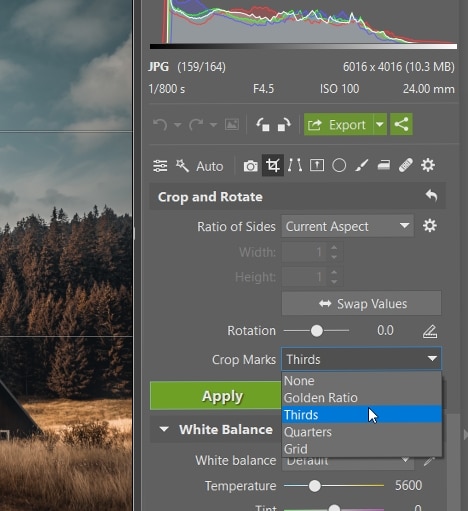468x511 pixels.
Task: Click the image dimensions 6016 x 4016 text
Action: click(374, 67)
